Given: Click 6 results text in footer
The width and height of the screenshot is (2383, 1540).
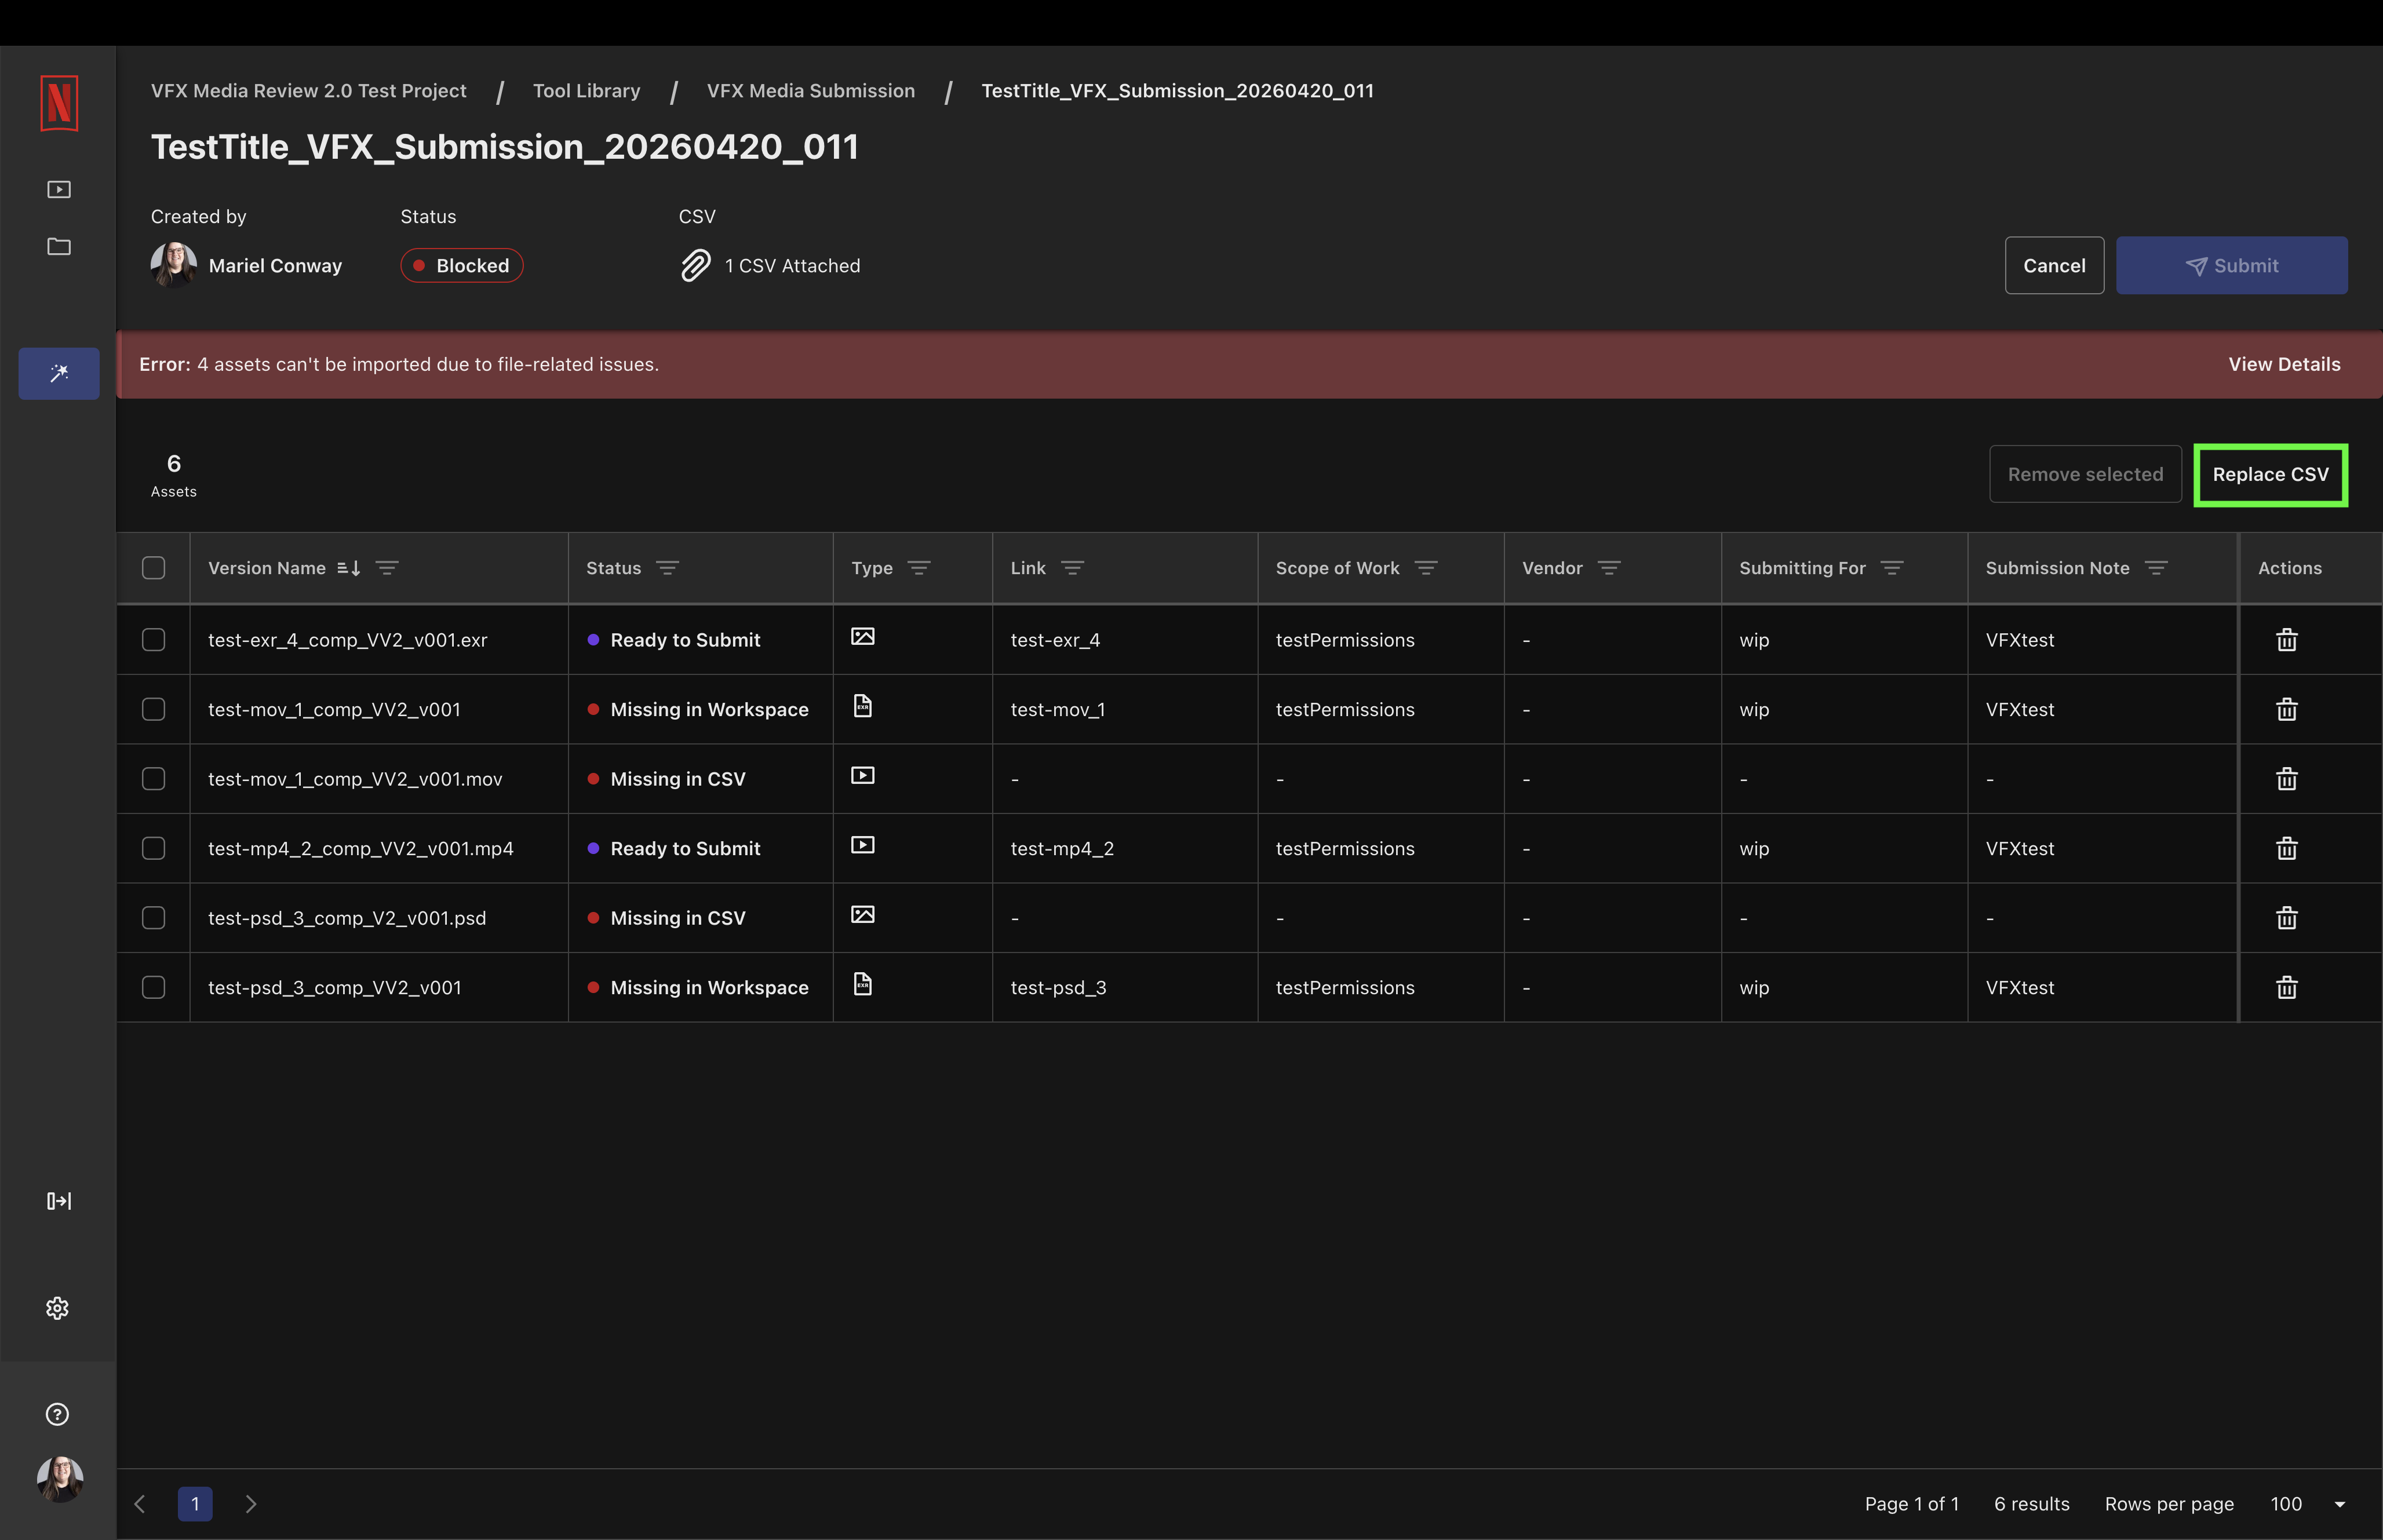Looking at the screenshot, I should coord(2031,1504).
